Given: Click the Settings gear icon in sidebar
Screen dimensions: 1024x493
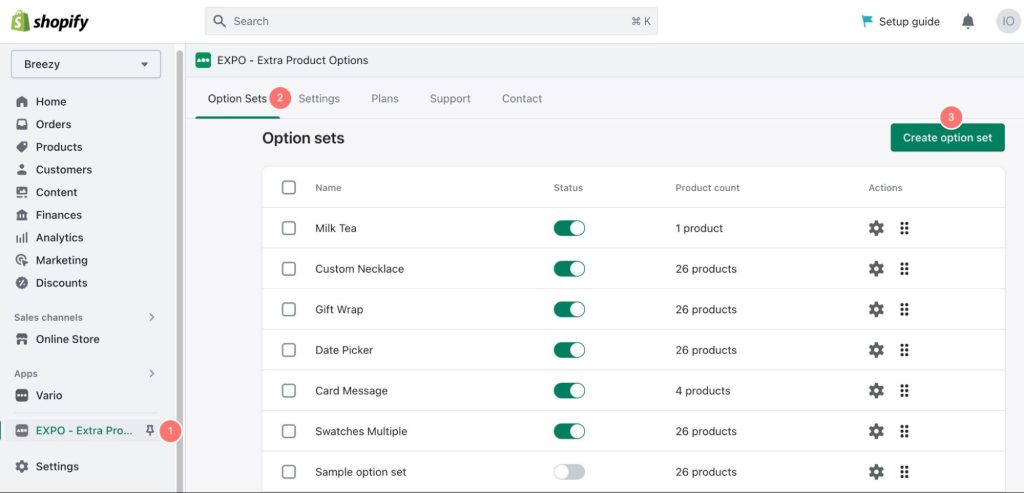Looking at the screenshot, I should coord(22,466).
